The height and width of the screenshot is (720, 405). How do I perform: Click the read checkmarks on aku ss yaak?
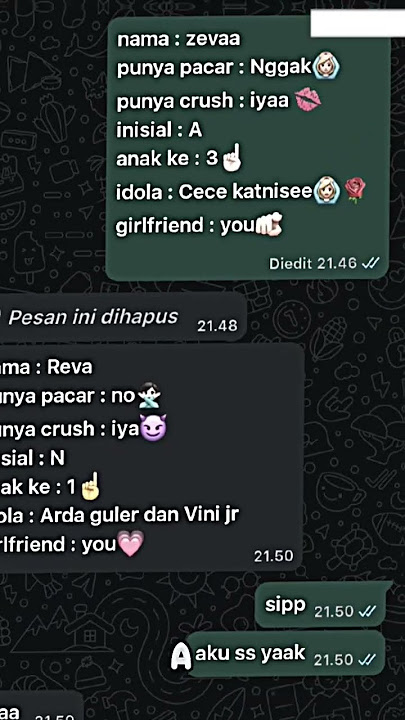coord(368,660)
